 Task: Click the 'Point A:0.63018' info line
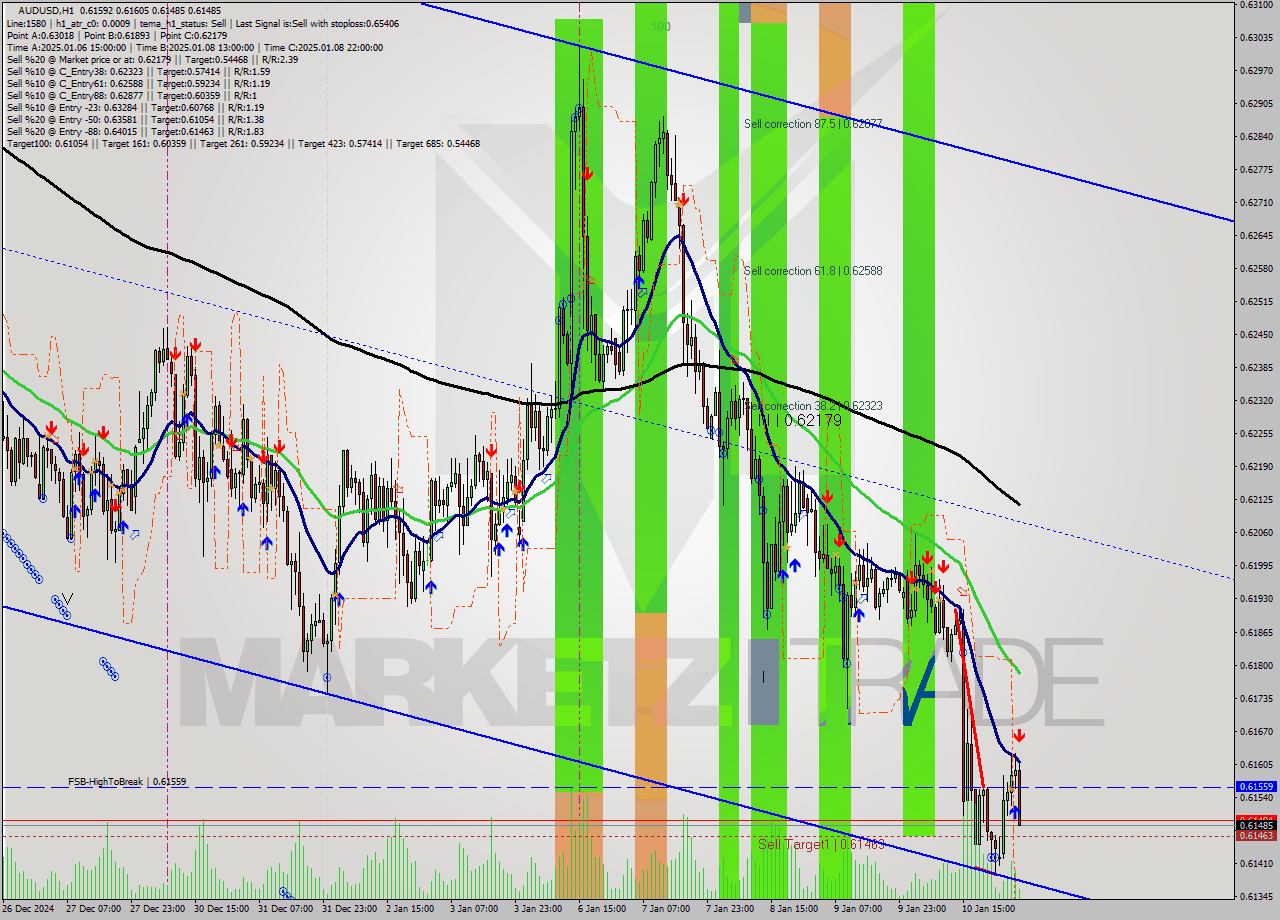click(x=117, y=35)
